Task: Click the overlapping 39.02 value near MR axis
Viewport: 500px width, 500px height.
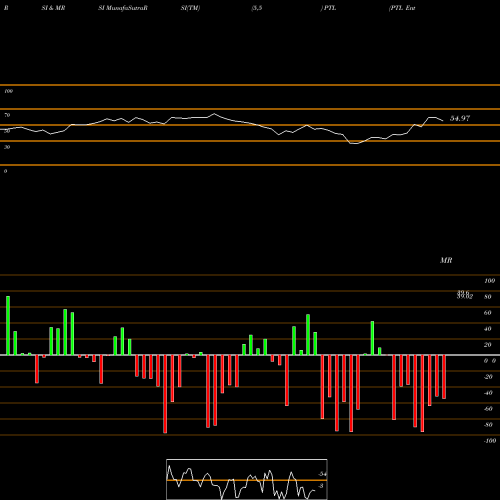Action: coord(465,296)
